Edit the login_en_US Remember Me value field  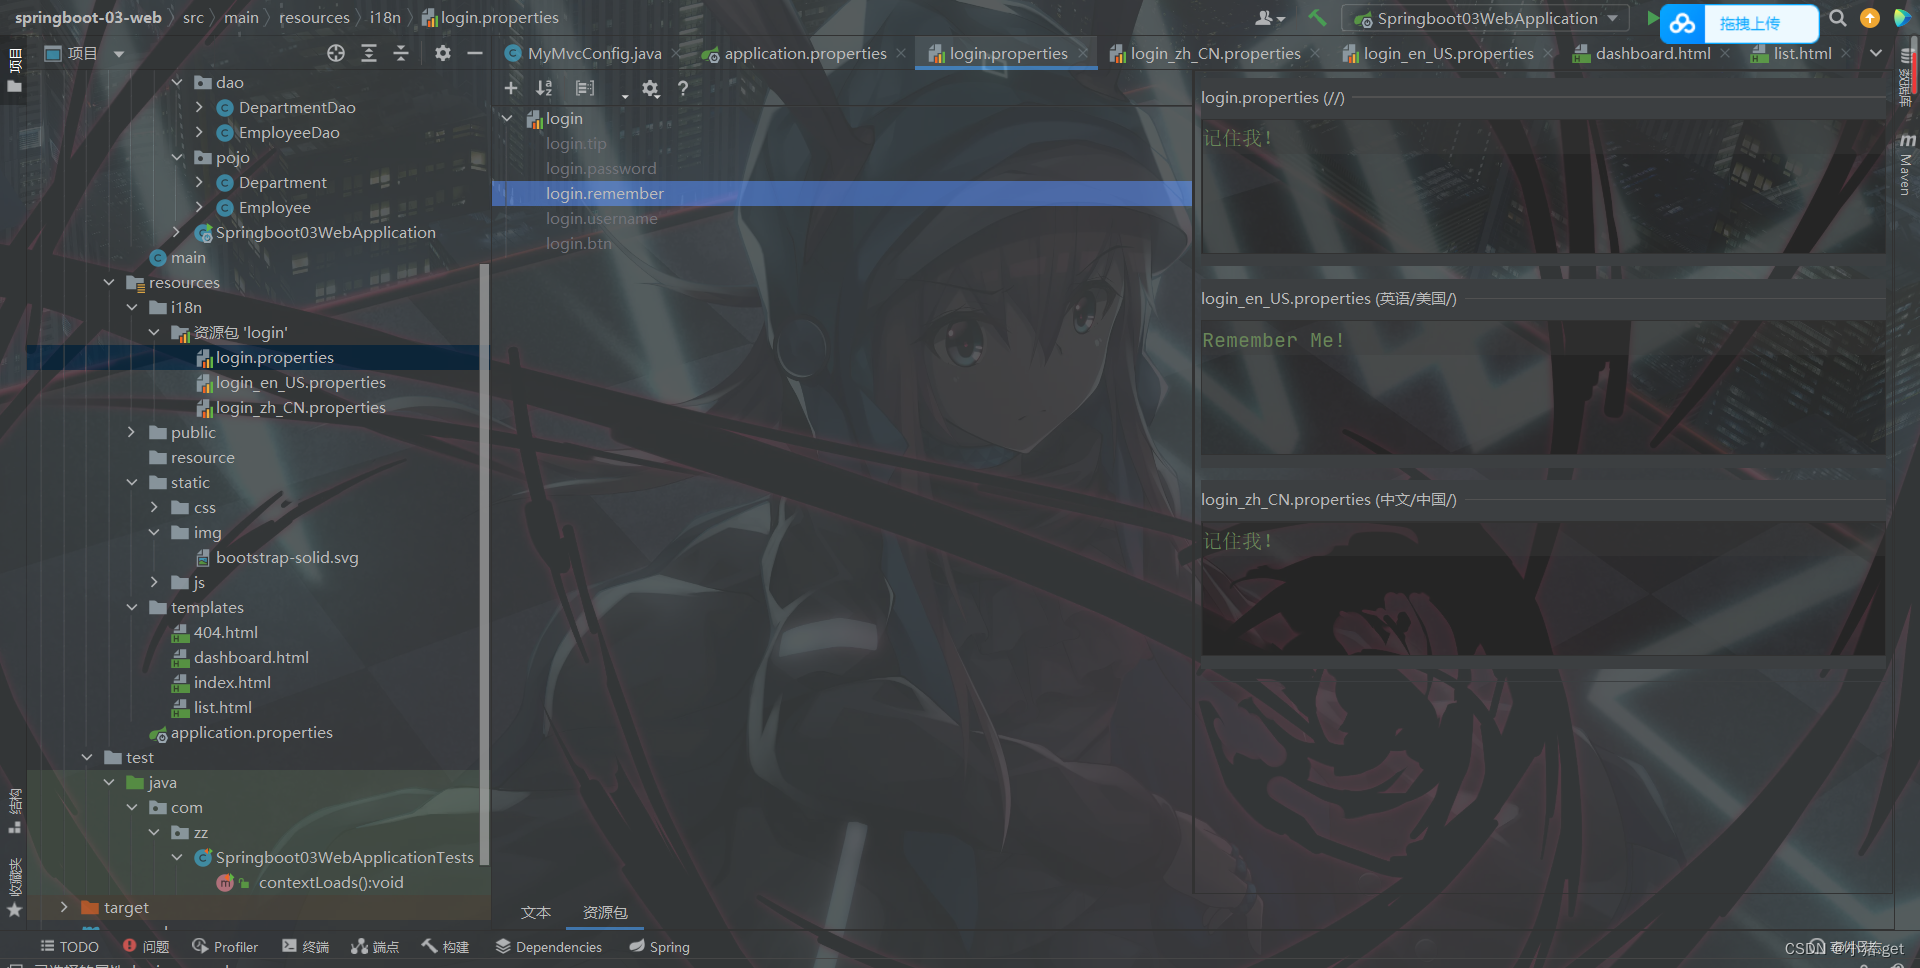click(1543, 388)
